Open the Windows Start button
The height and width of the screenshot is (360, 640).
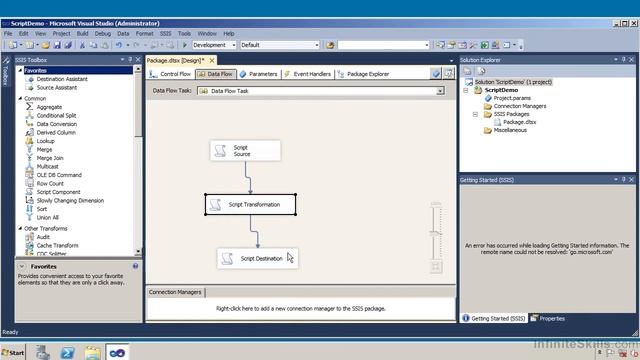[13, 353]
